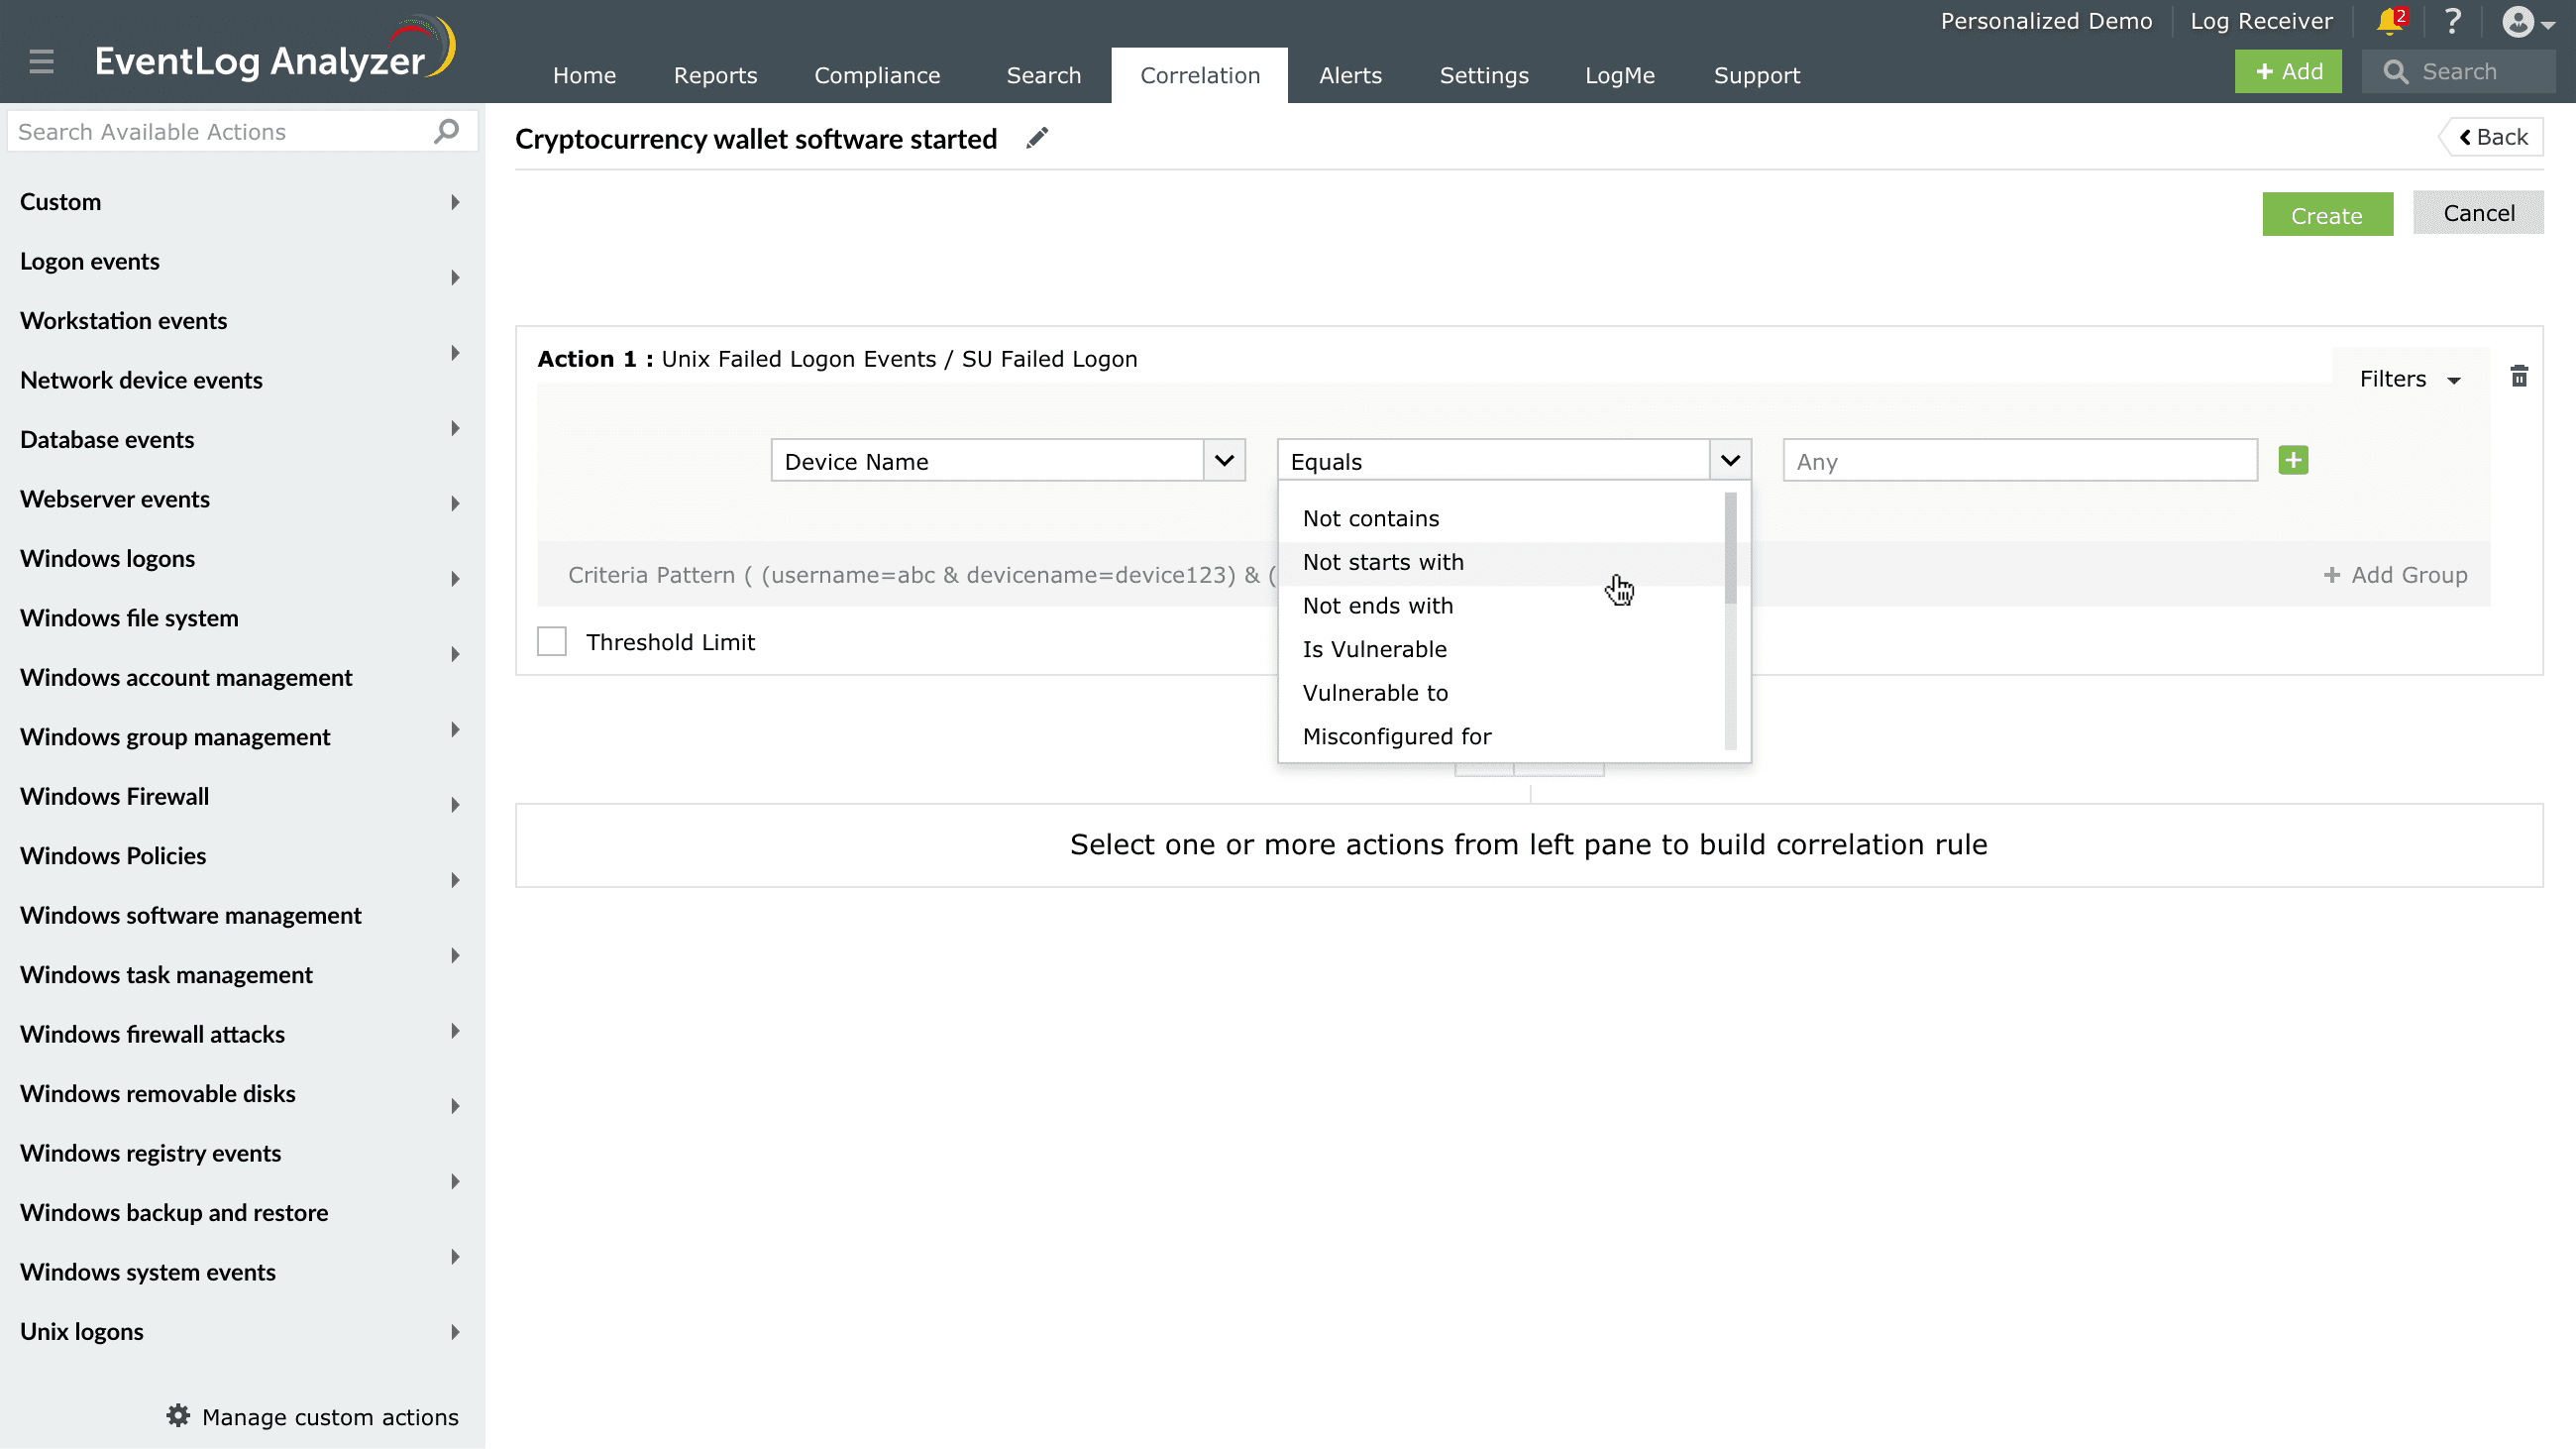2576x1449 pixels.
Task: Open the Manage custom actions gear
Action: coord(178,1416)
